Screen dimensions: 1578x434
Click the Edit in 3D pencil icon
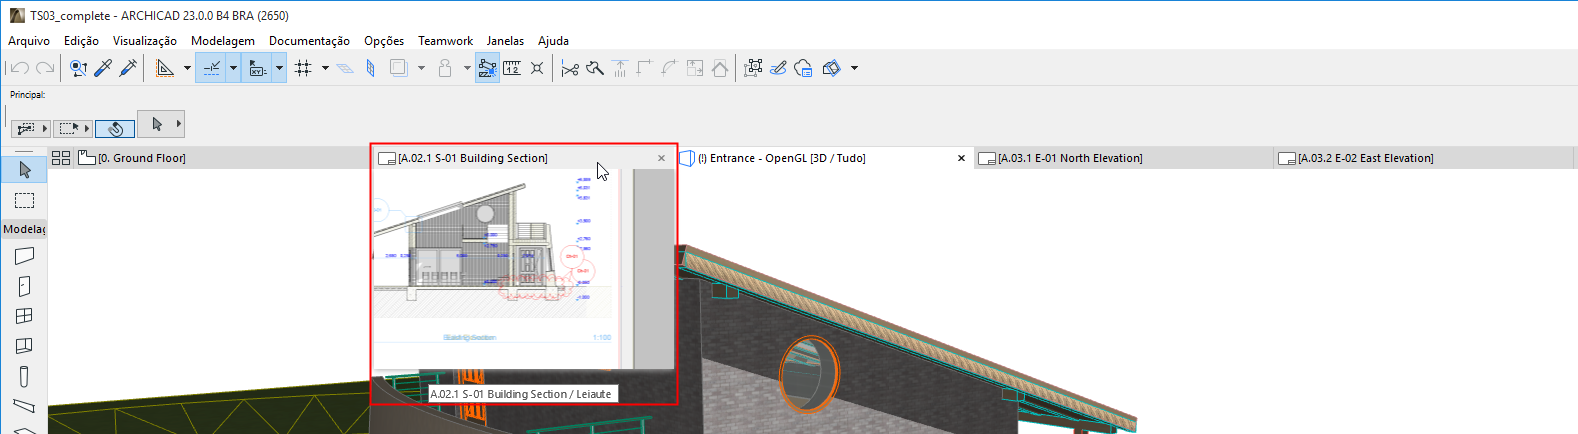point(778,68)
